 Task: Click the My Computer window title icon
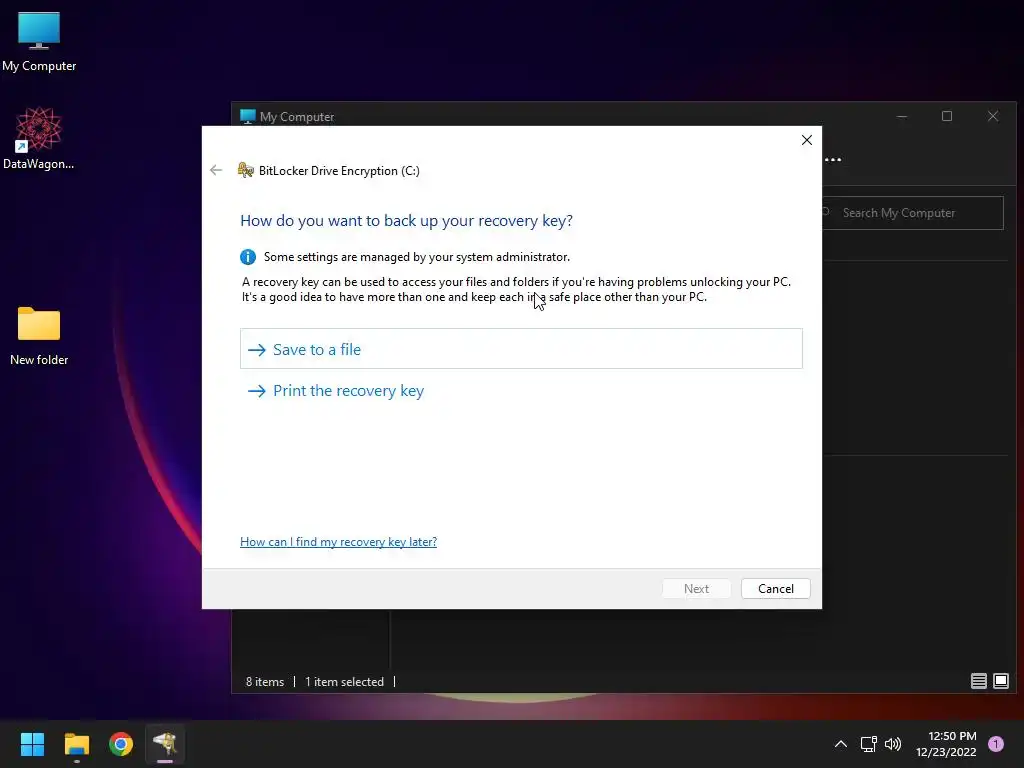[248, 116]
